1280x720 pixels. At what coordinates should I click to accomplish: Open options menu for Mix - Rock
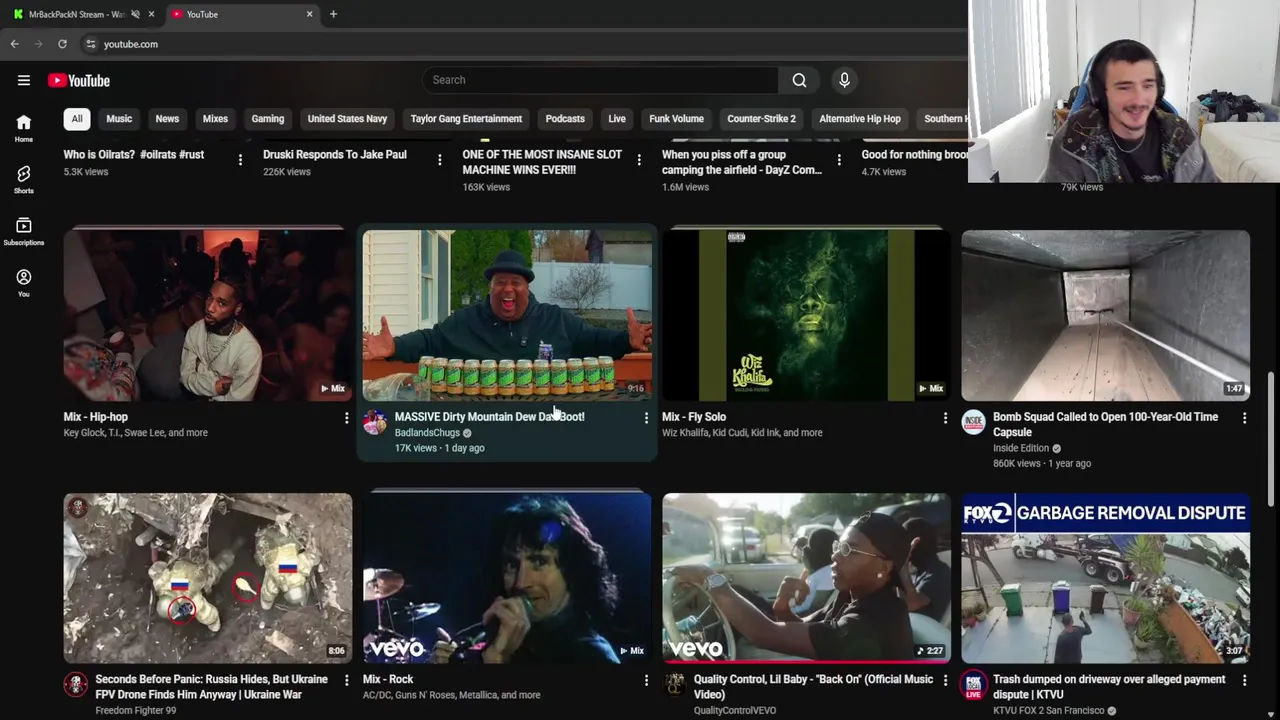(646, 680)
